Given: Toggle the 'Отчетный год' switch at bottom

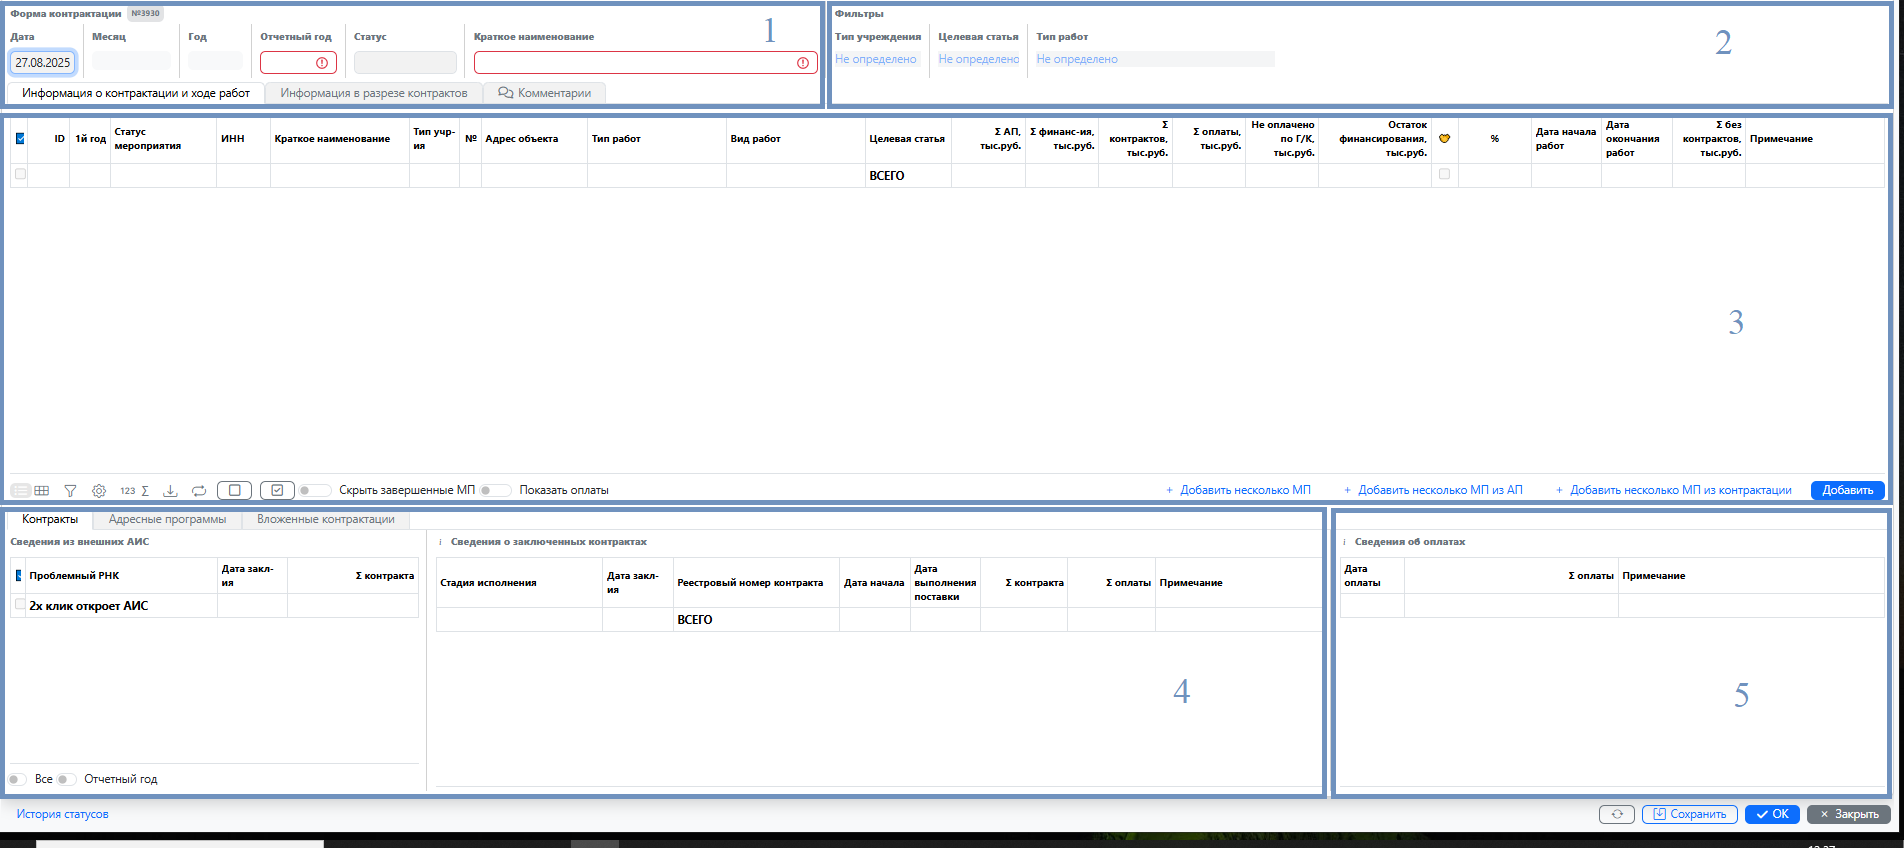Looking at the screenshot, I should pos(67,779).
